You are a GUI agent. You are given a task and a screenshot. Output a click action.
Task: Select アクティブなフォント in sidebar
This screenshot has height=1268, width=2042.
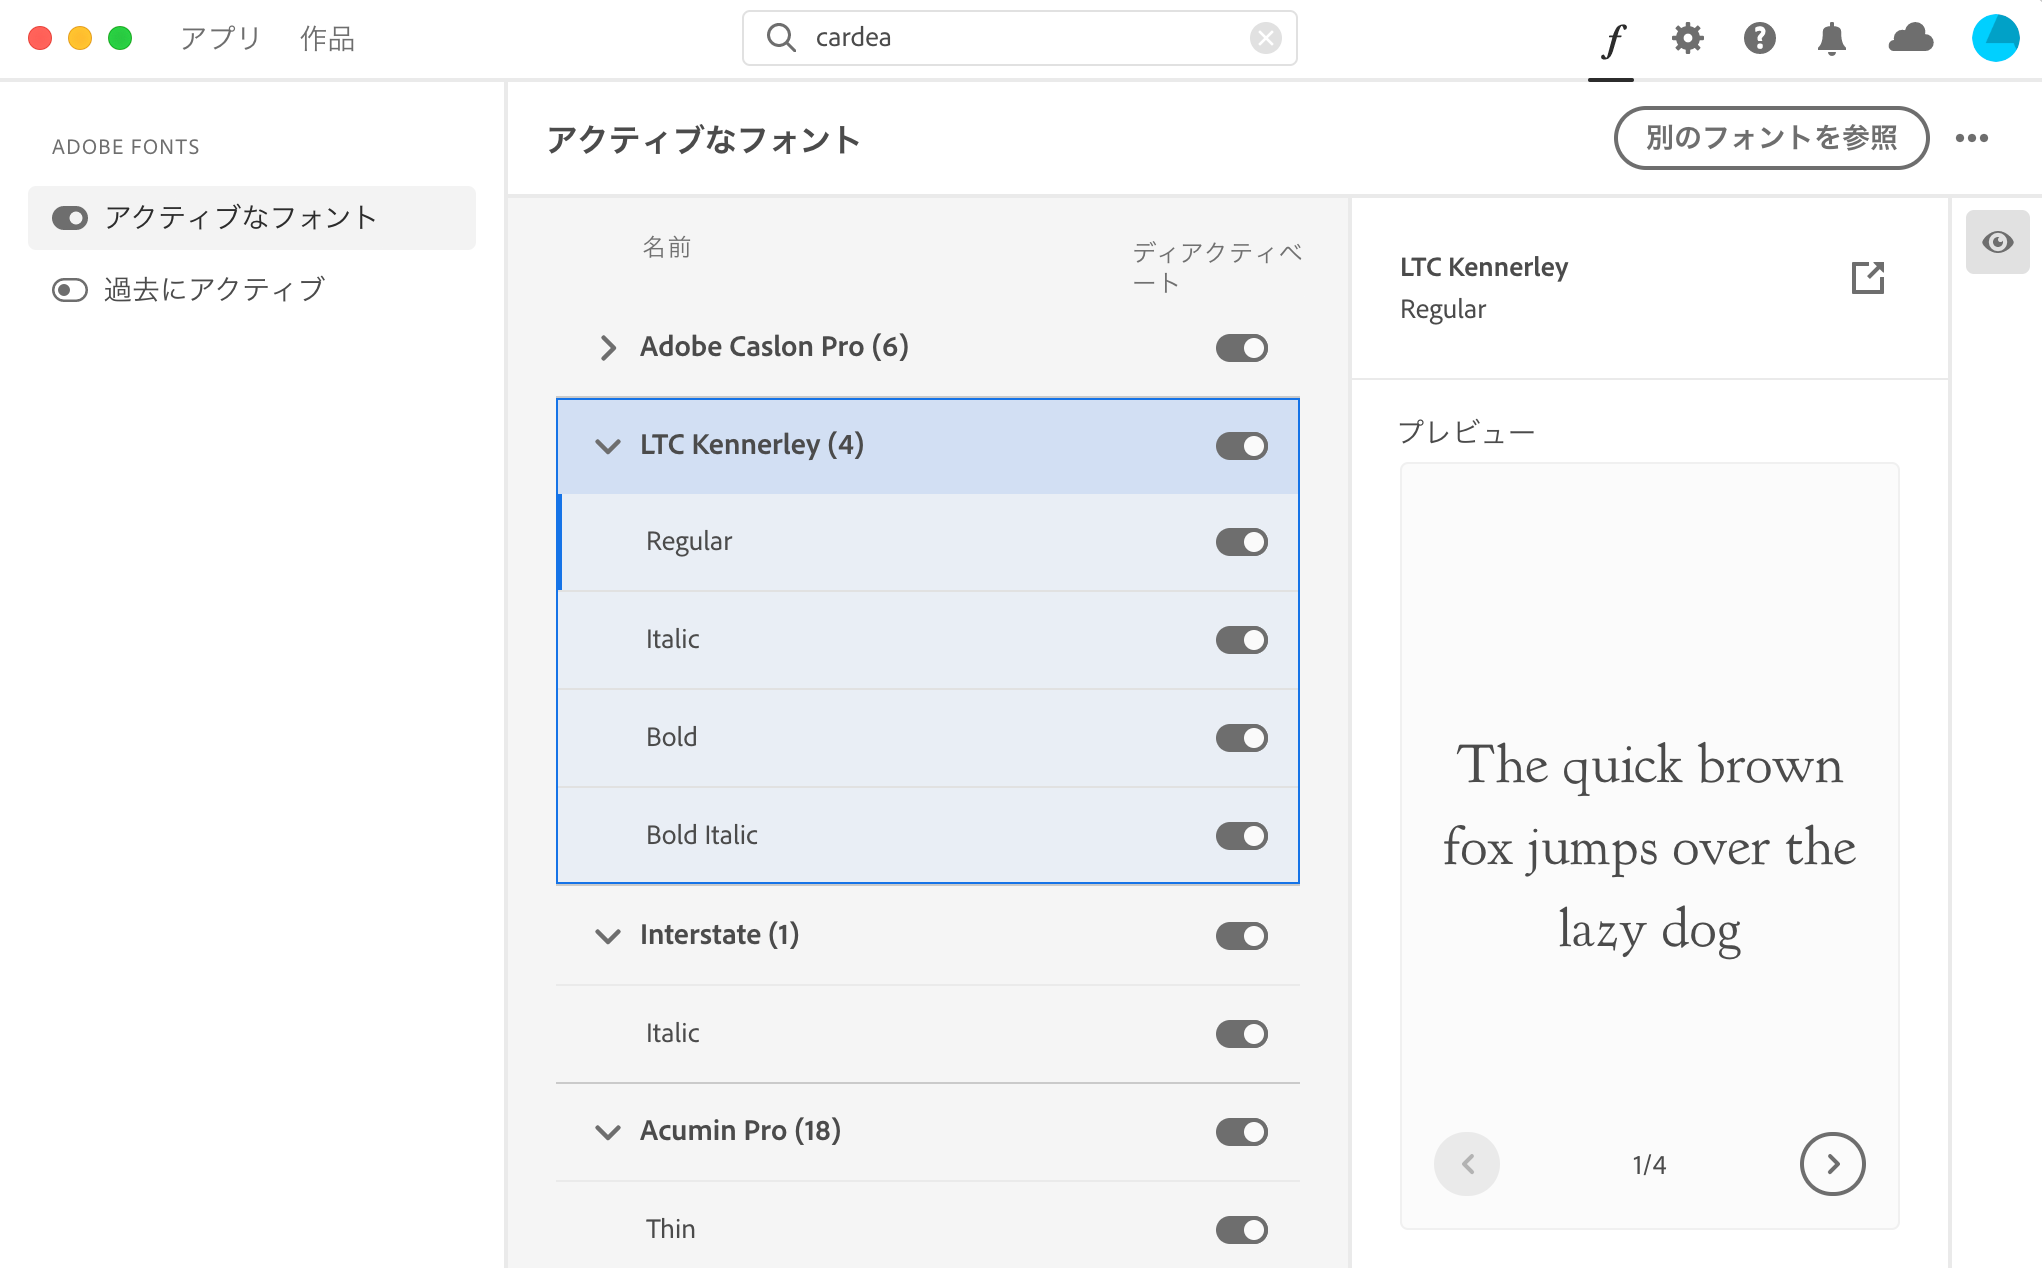point(252,218)
